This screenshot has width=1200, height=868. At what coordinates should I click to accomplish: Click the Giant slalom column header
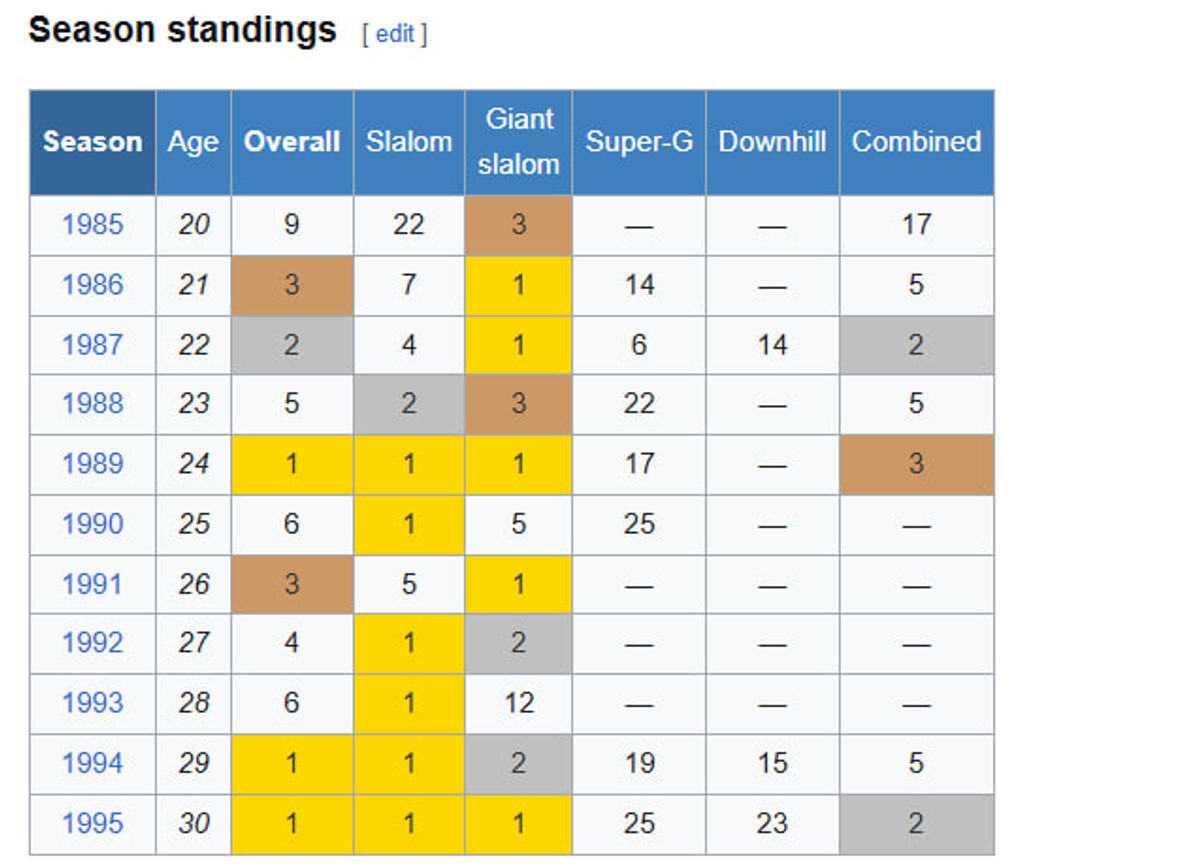[518, 142]
